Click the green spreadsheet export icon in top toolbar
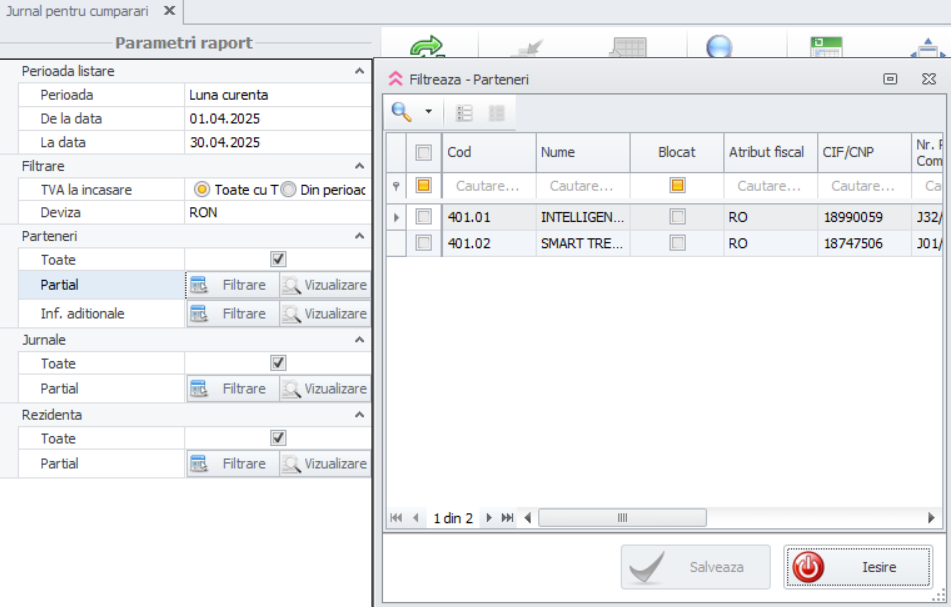This screenshot has width=951, height=607. [x=826, y=48]
